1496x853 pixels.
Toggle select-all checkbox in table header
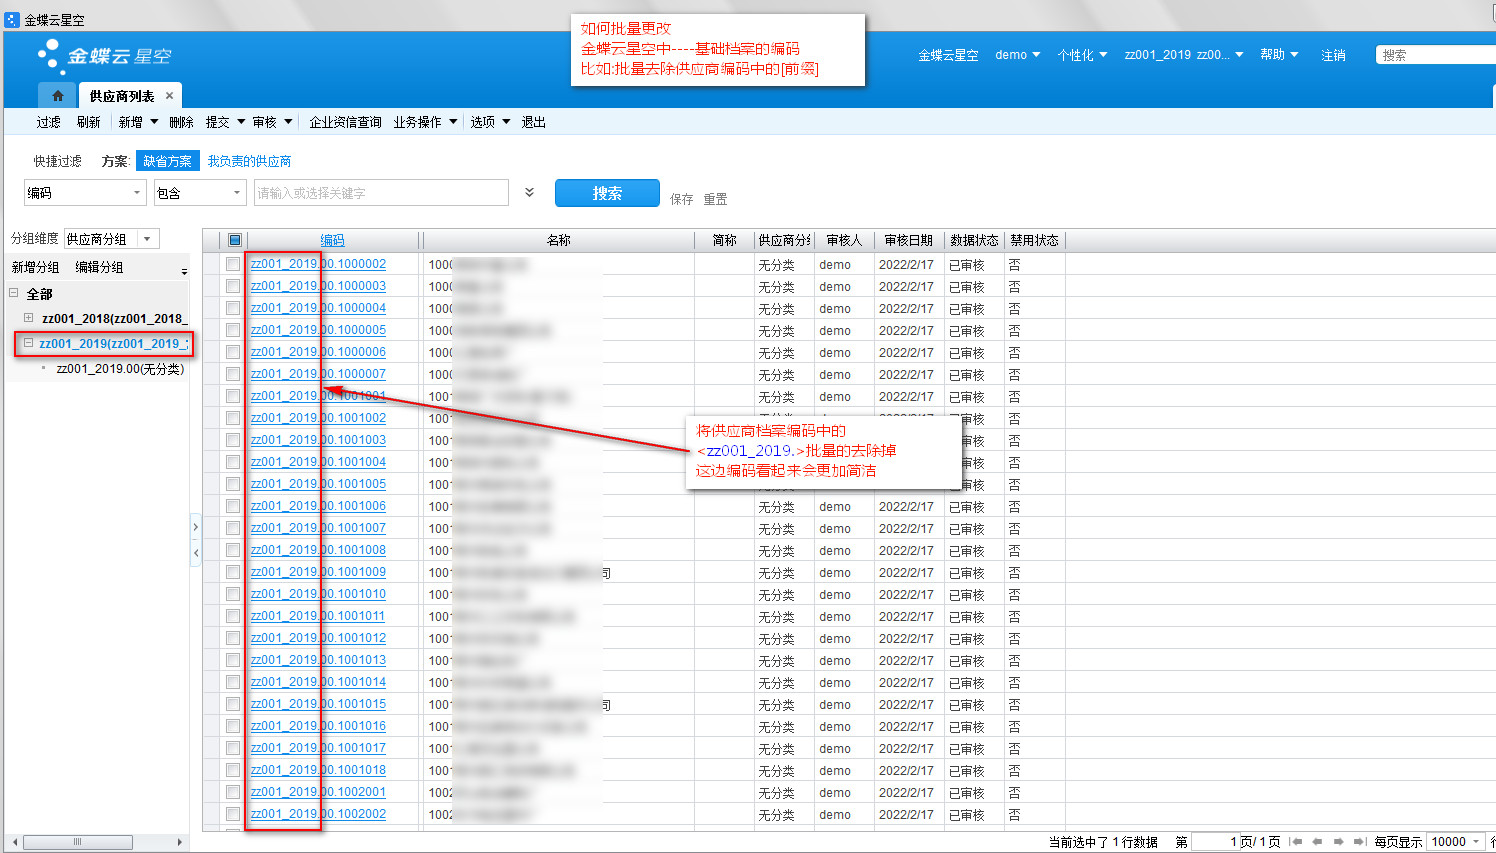[234, 240]
